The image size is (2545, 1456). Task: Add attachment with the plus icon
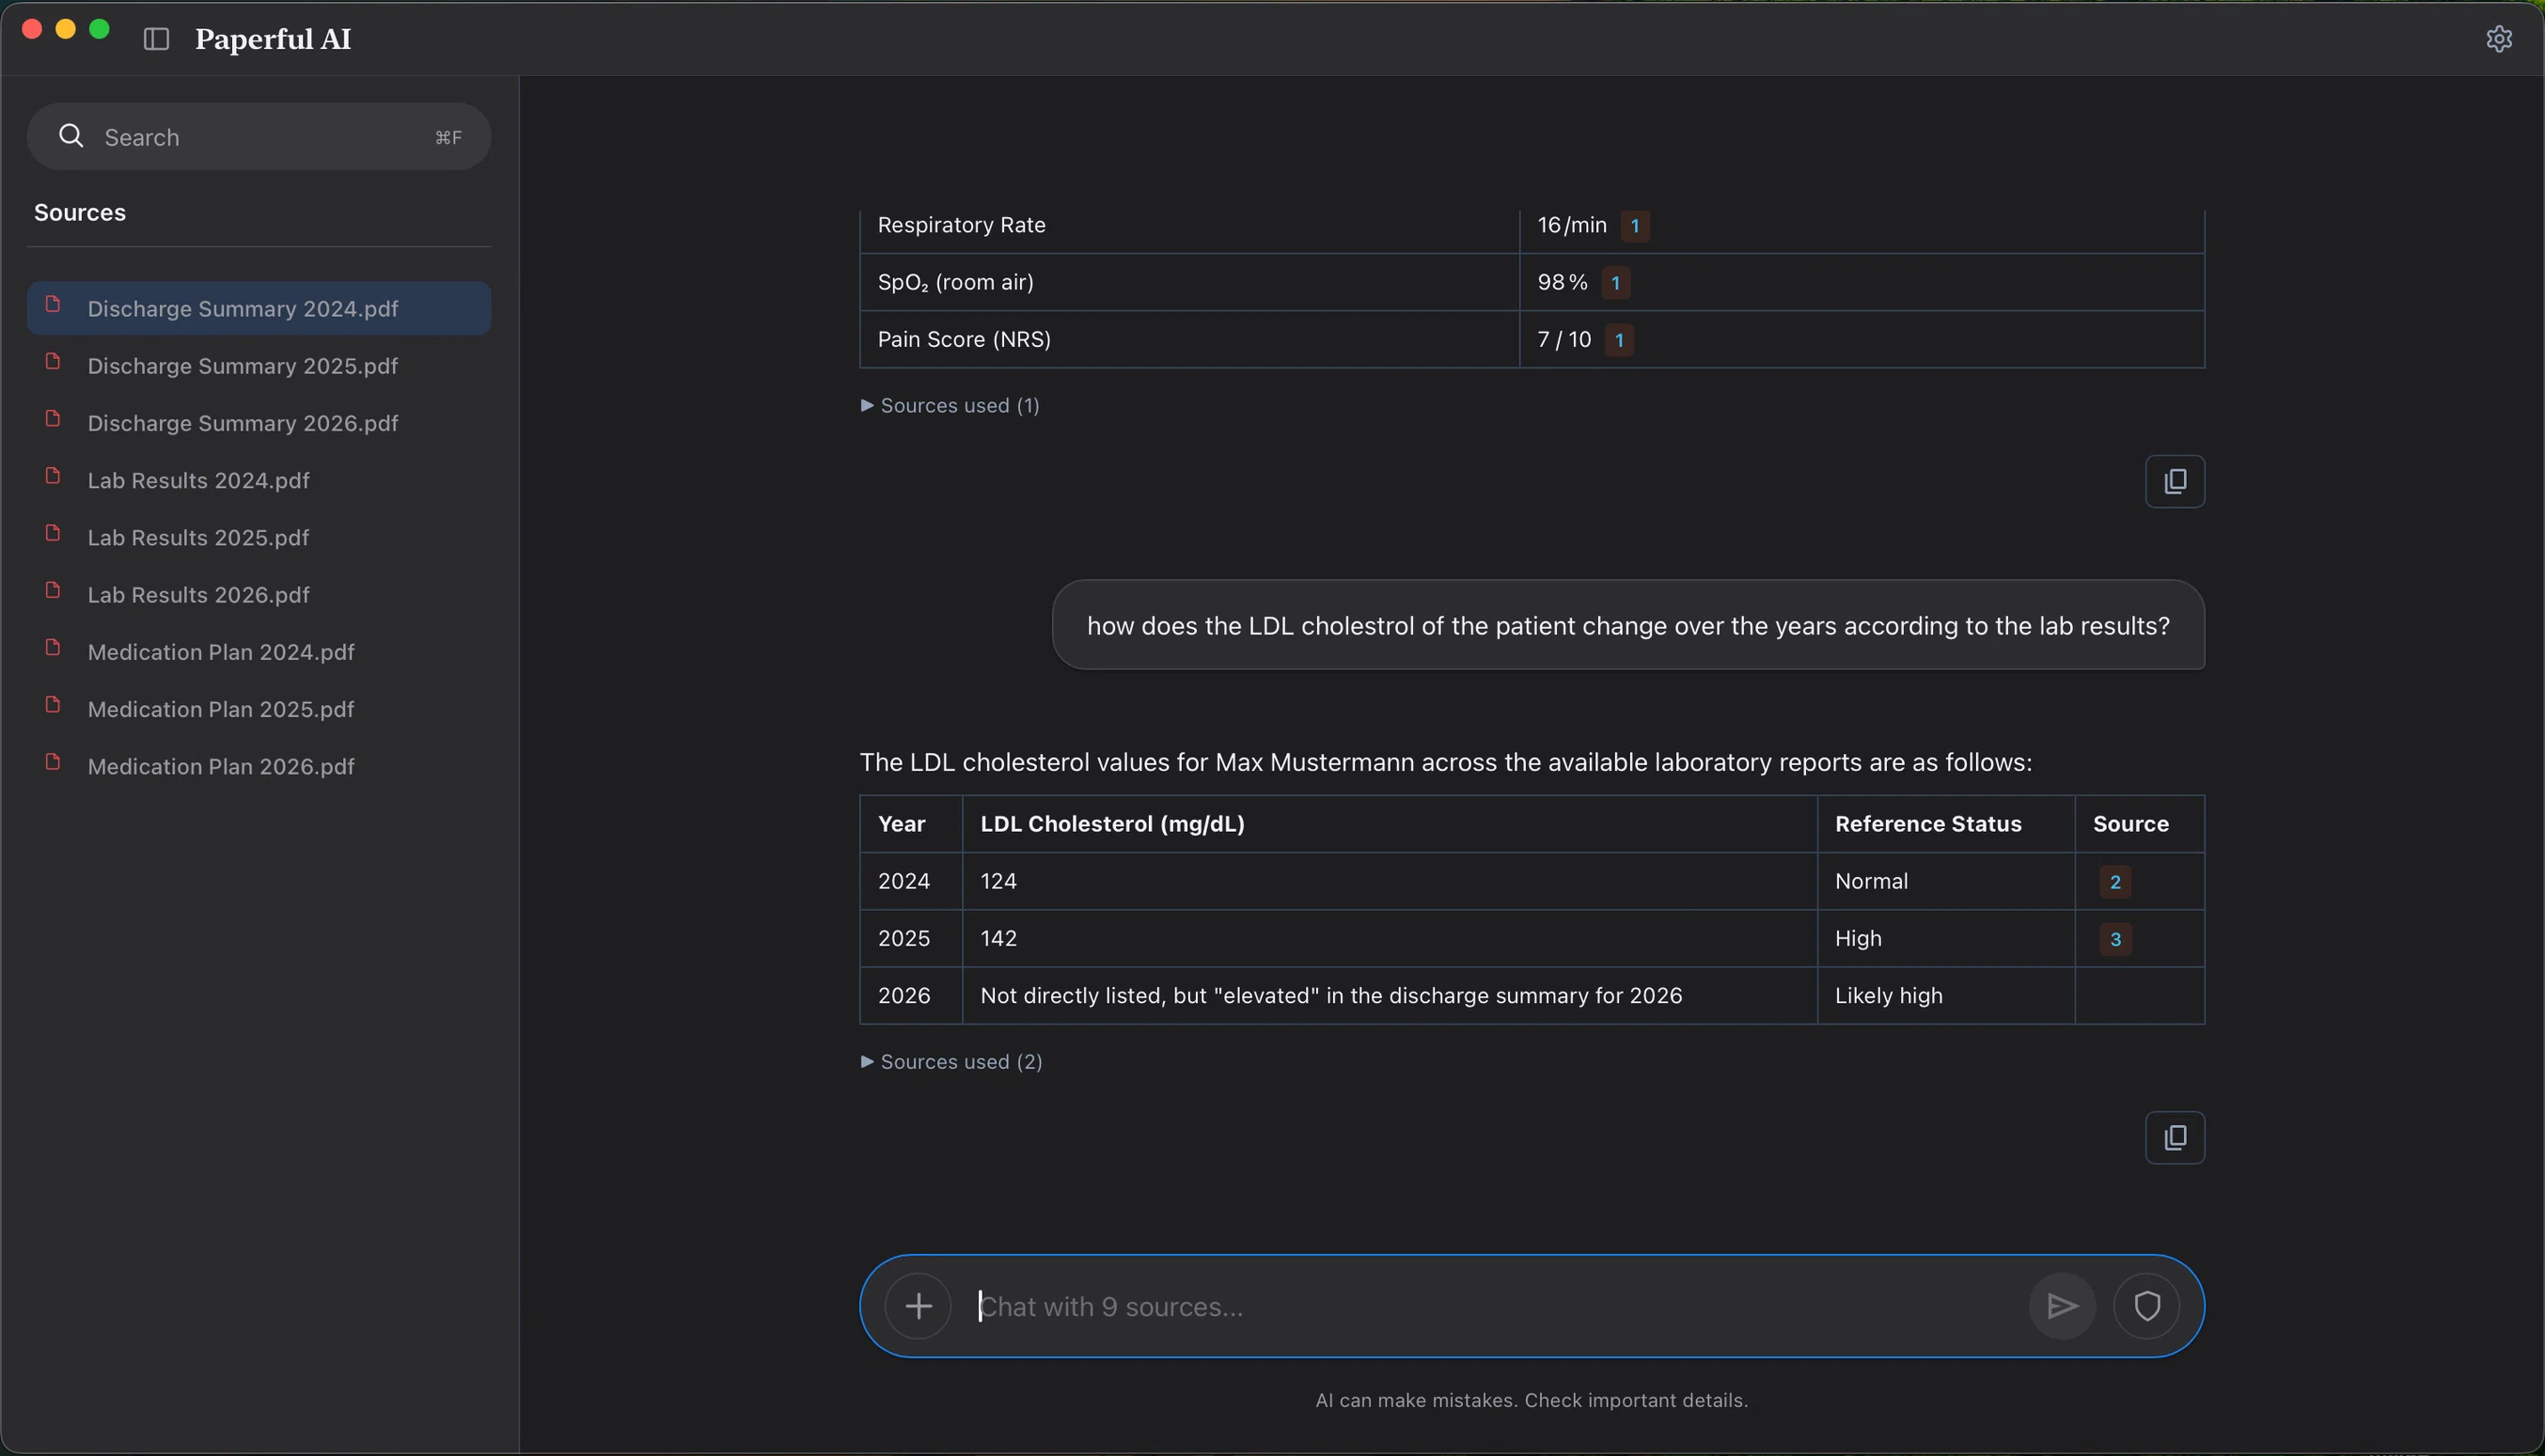click(918, 1306)
